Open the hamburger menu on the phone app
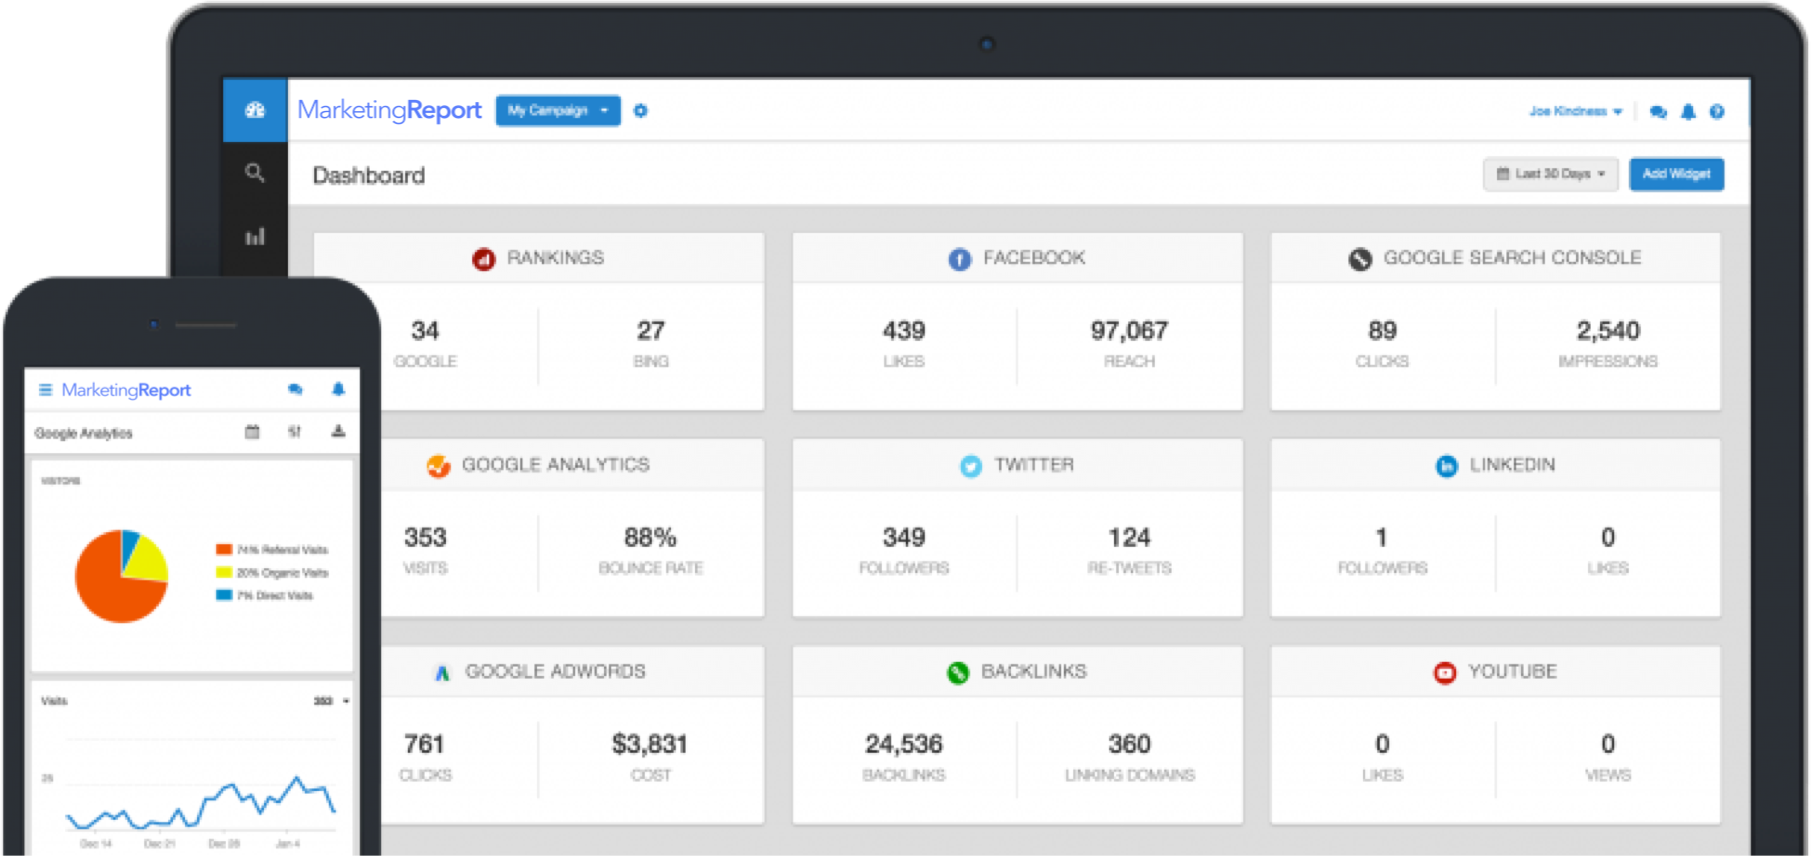Screen dimensions: 1811x856 pos(45,390)
